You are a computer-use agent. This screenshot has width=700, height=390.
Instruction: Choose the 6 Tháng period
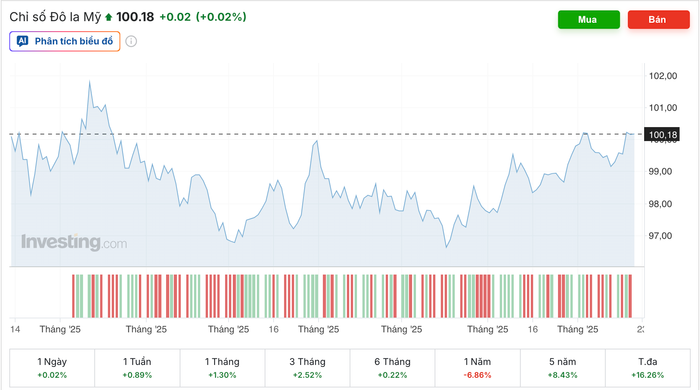(x=392, y=368)
